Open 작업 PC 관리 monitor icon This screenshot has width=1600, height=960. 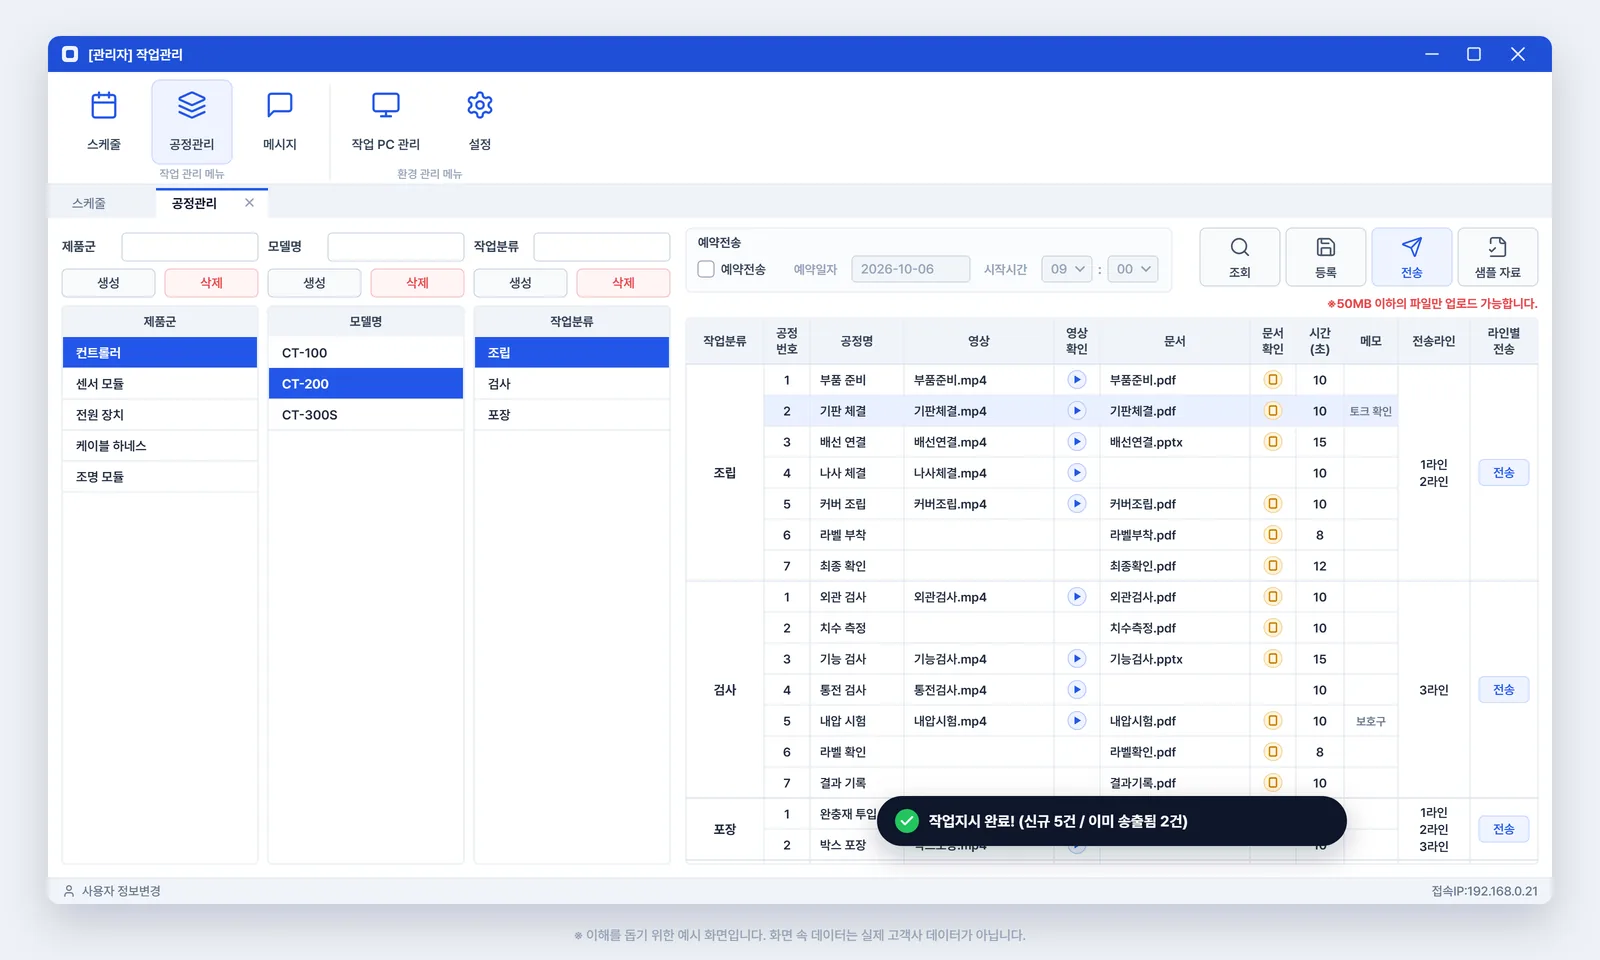[386, 121]
